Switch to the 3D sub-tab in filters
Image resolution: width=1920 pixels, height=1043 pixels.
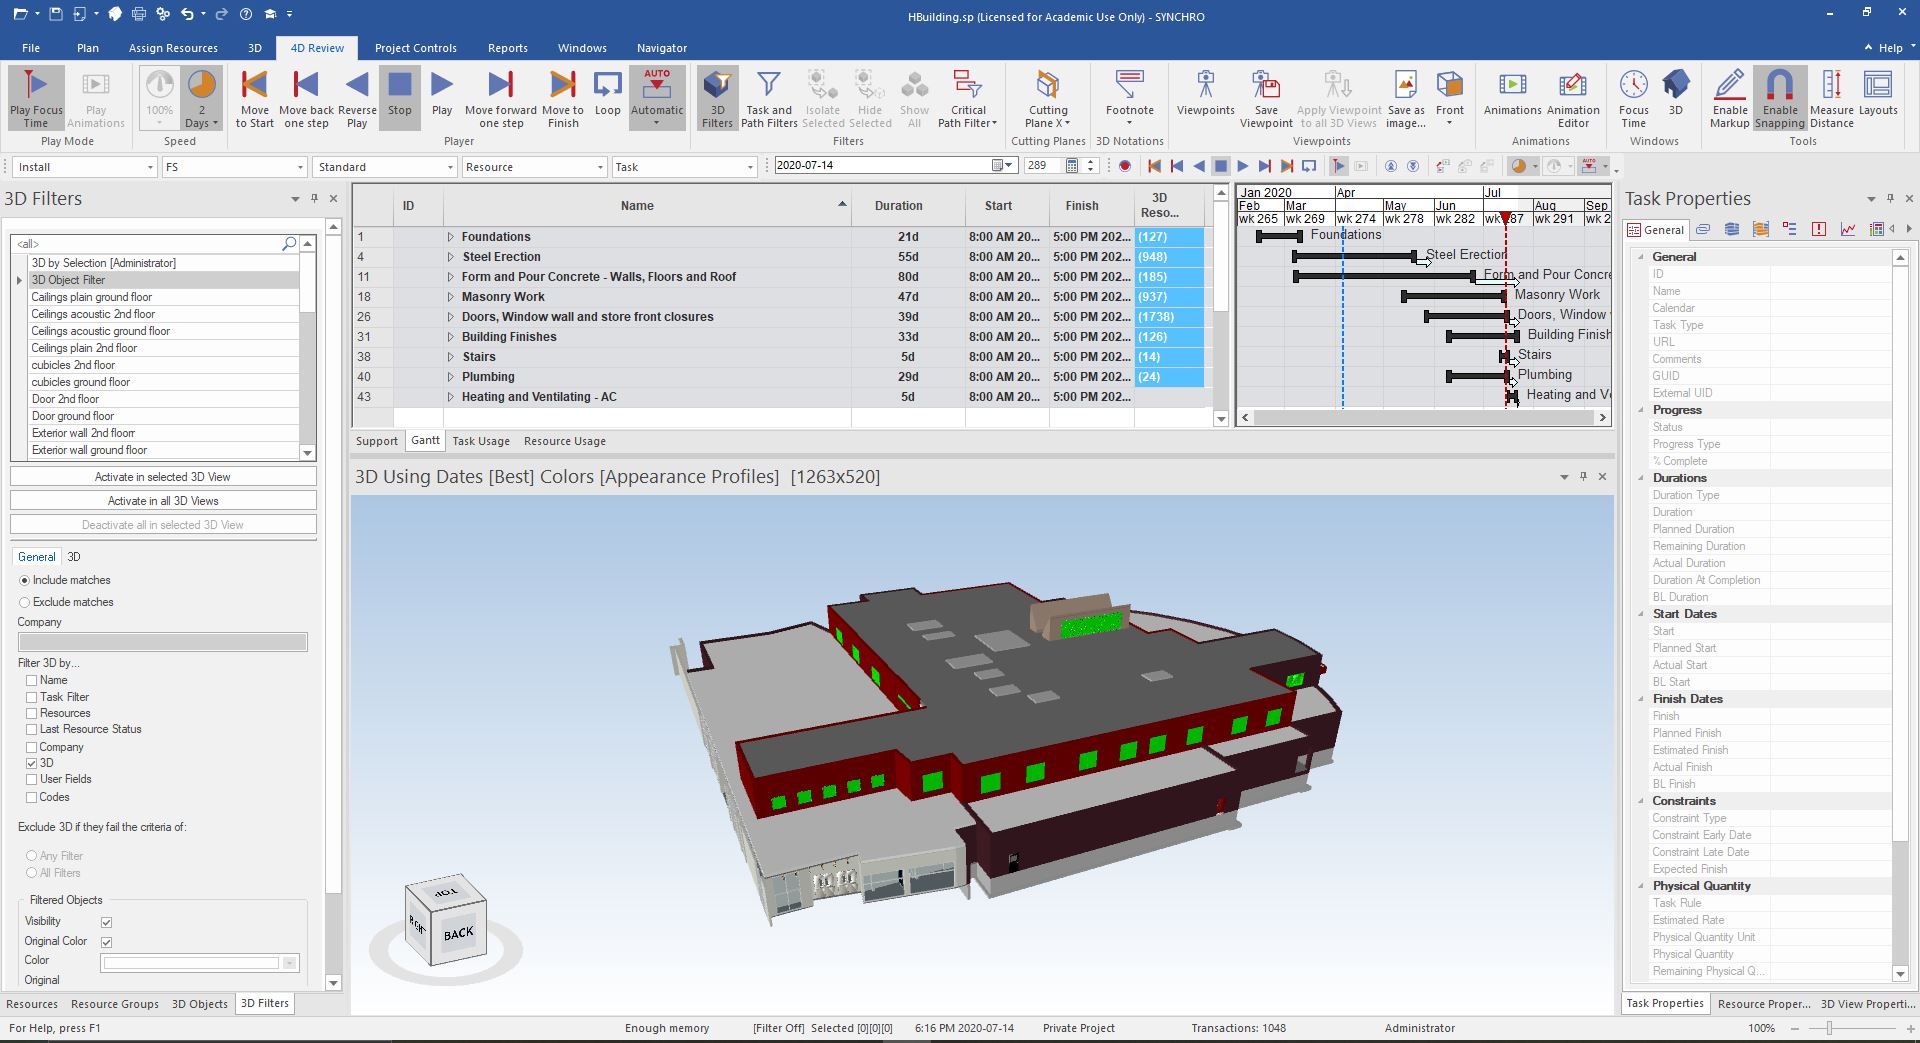[x=74, y=557]
